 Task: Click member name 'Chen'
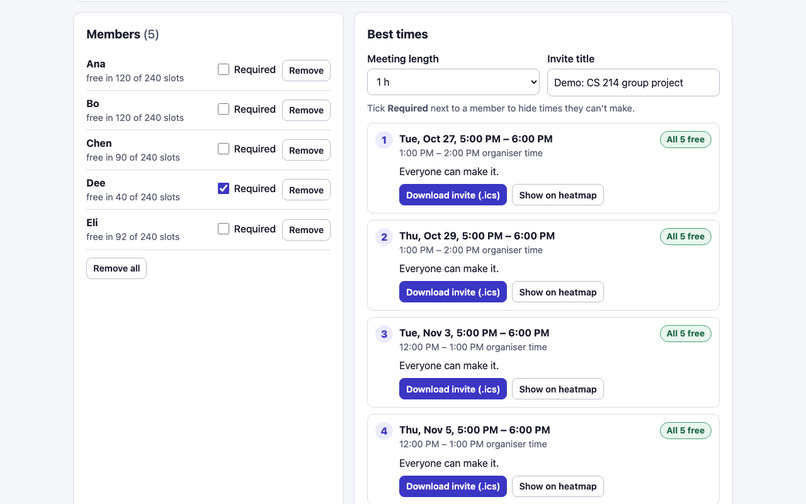[99, 143]
